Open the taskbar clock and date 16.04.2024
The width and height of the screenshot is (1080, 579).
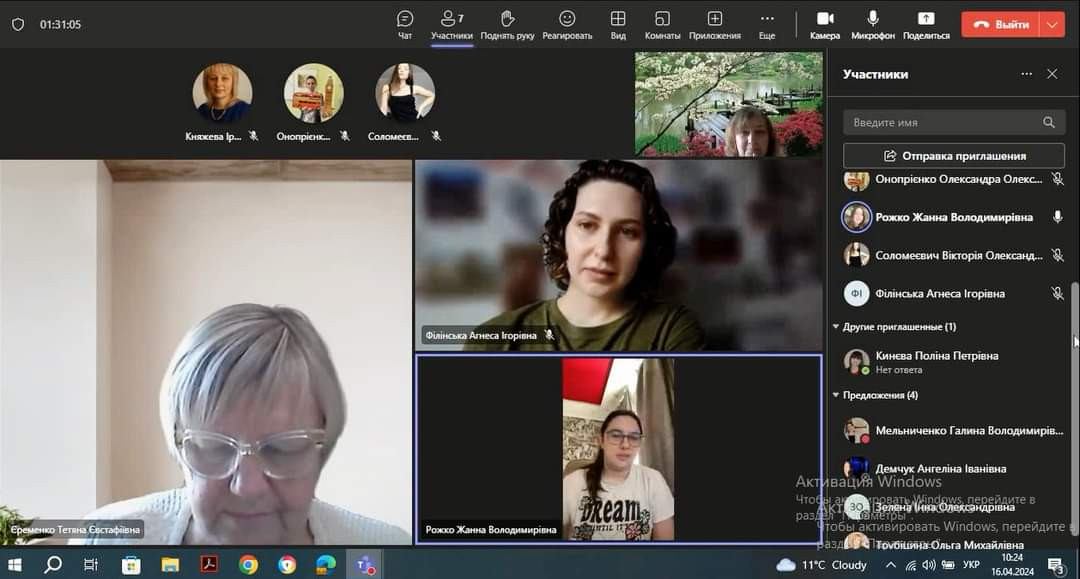(x=1012, y=565)
